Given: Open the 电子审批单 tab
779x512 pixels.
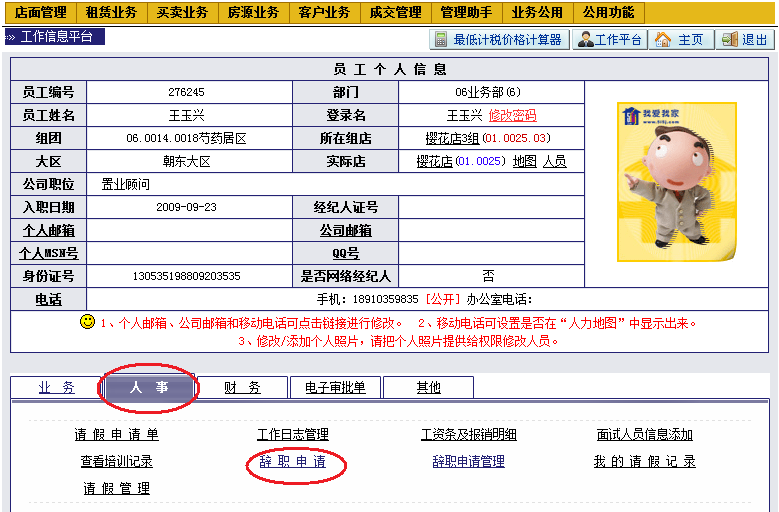Looking at the screenshot, I should [x=335, y=387].
